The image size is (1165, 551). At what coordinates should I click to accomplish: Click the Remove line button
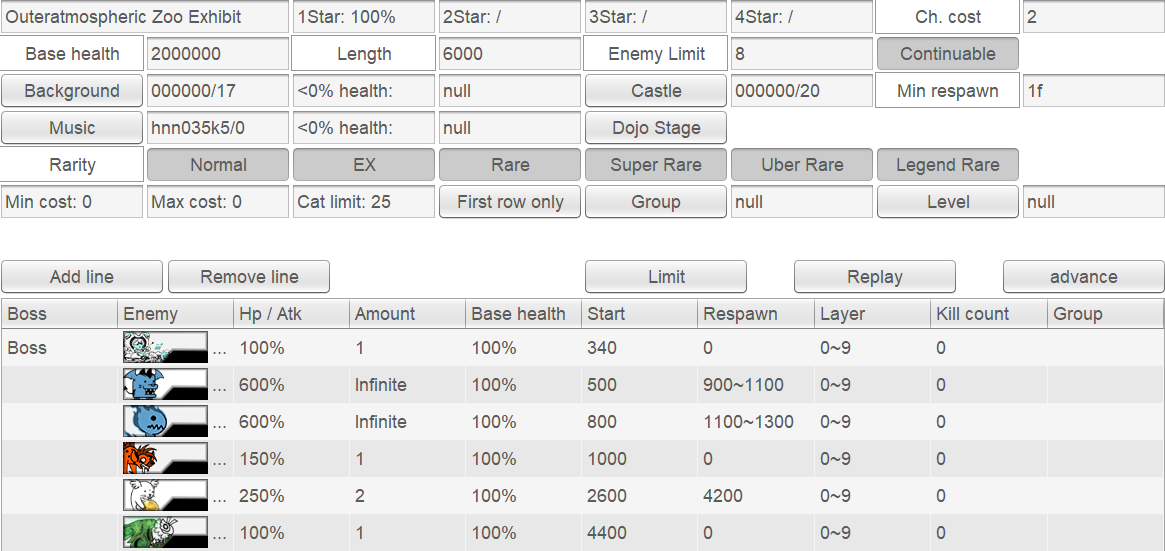(249, 277)
